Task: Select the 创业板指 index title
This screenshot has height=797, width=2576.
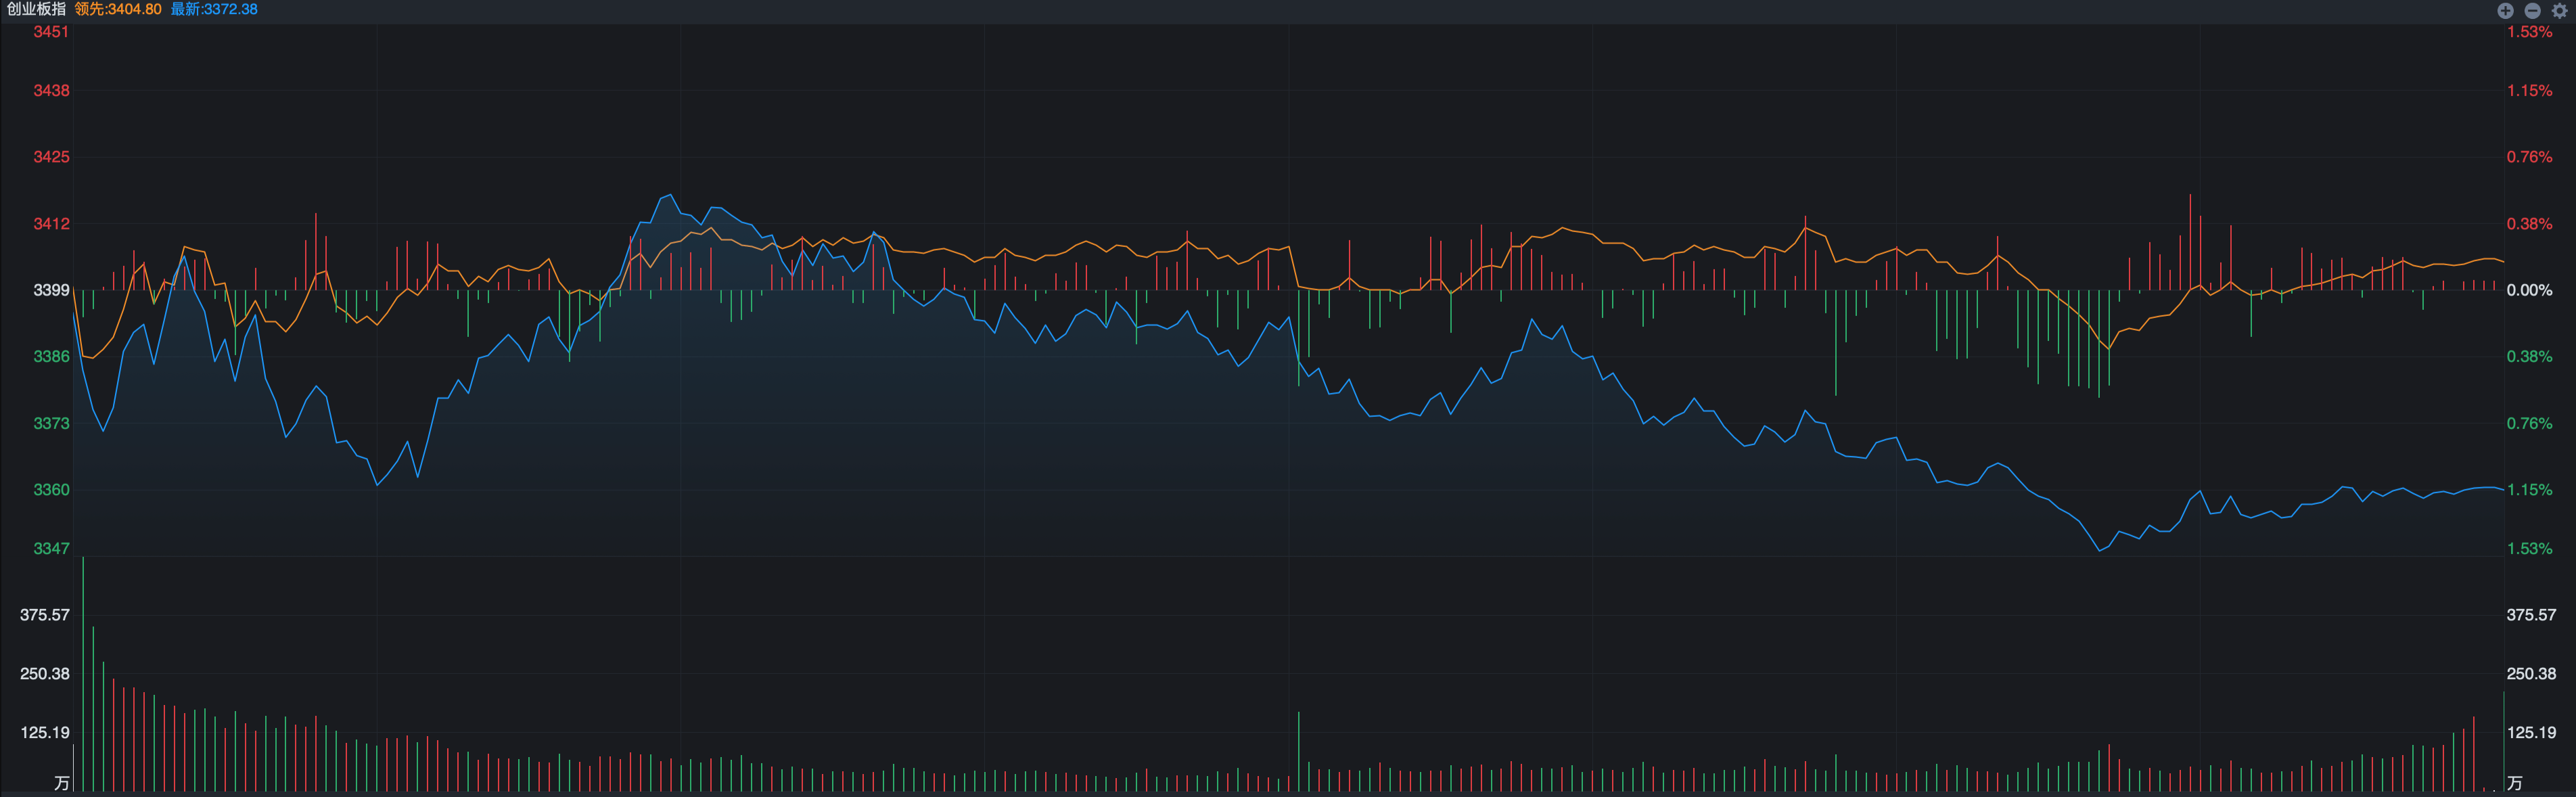Action: click(x=36, y=9)
